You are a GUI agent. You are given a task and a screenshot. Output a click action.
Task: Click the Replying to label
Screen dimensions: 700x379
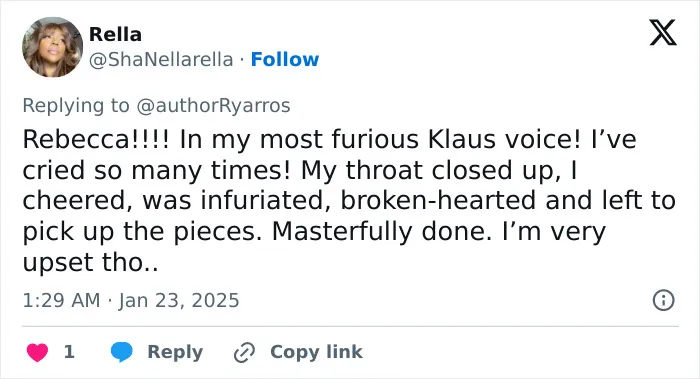pyautogui.click(x=76, y=106)
